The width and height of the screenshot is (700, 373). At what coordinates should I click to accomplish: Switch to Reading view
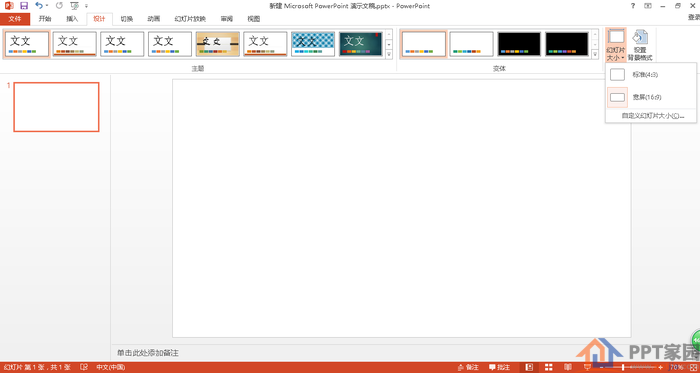coord(567,367)
